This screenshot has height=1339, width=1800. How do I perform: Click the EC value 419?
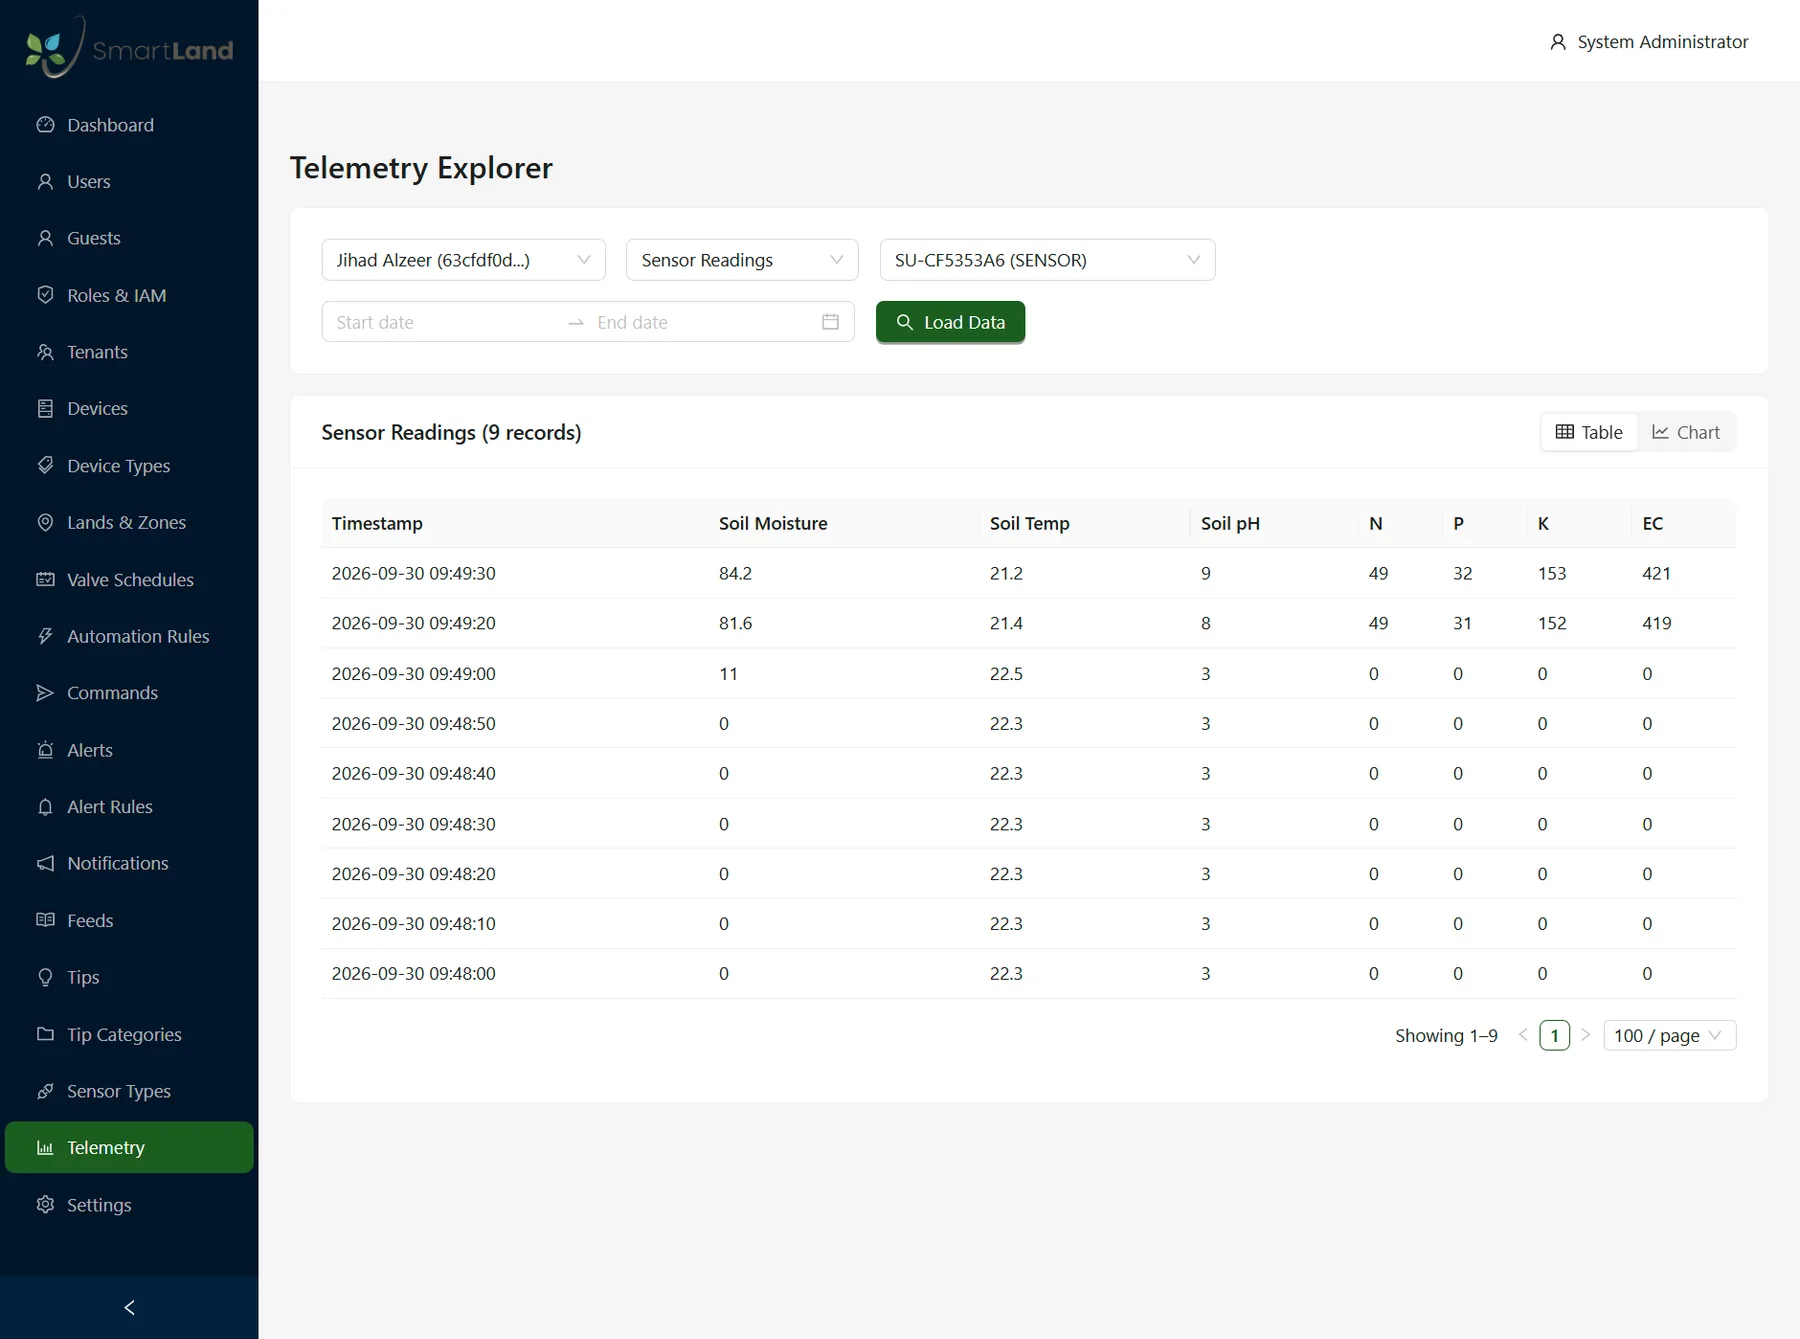coord(1656,623)
